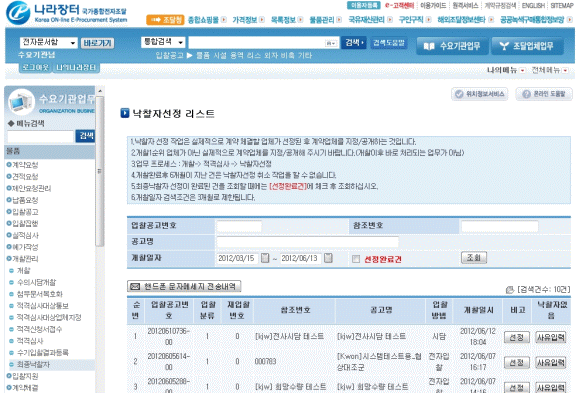Viewport: 580px width, 393px height.
Task: Click the 이용자등록 link
Action: [x=364, y=5]
